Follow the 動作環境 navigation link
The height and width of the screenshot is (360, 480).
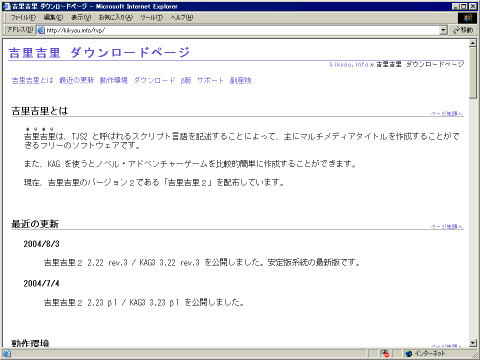pyautogui.click(x=114, y=80)
